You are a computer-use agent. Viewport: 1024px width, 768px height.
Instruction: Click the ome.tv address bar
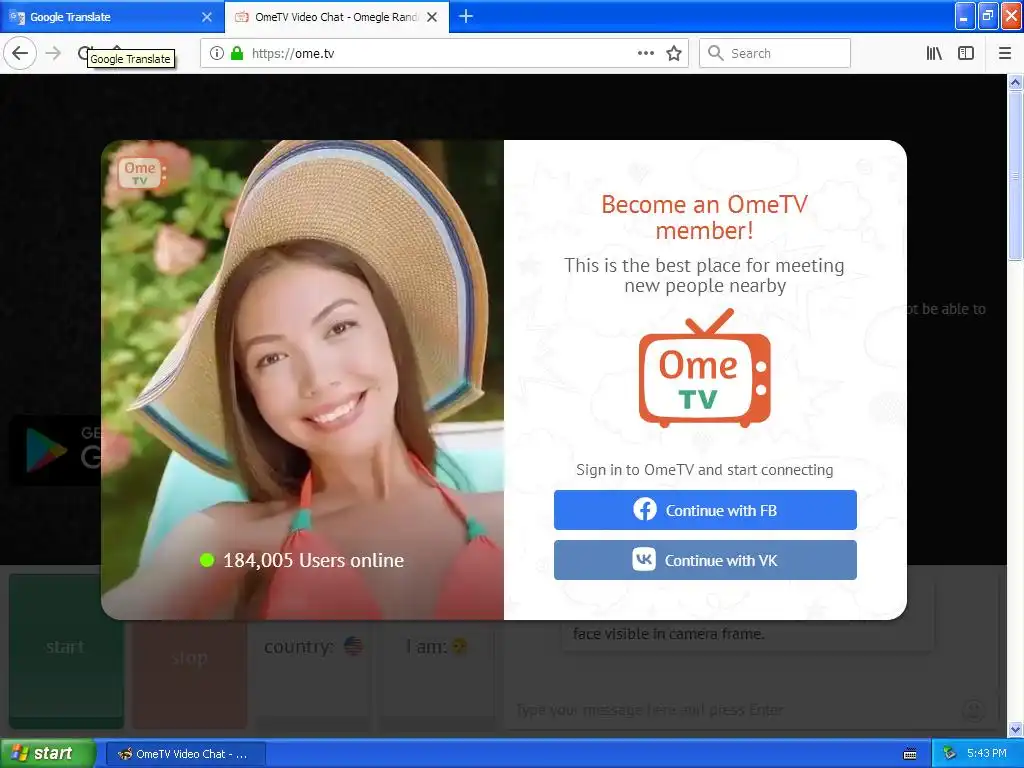(x=444, y=53)
